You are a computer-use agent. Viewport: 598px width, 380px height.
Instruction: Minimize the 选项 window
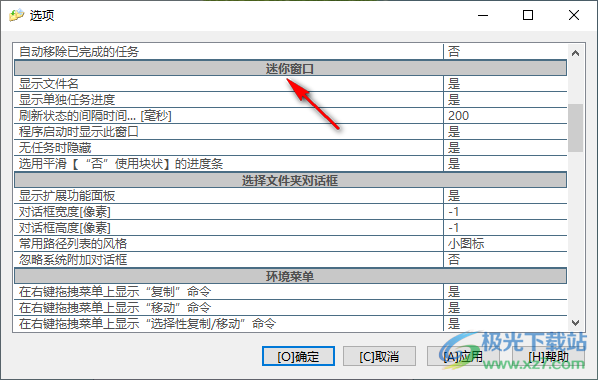pos(483,15)
